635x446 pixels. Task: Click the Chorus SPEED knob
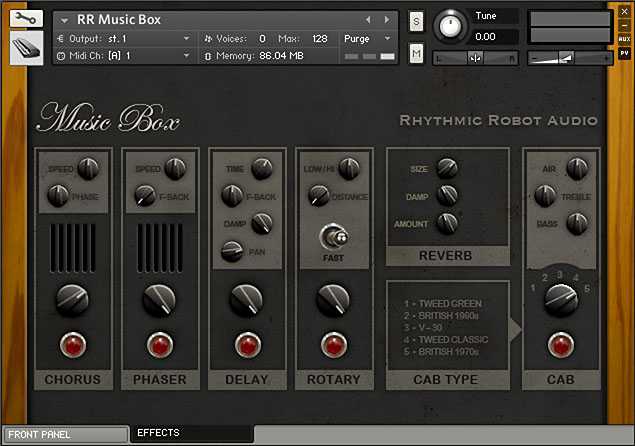click(88, 169)
